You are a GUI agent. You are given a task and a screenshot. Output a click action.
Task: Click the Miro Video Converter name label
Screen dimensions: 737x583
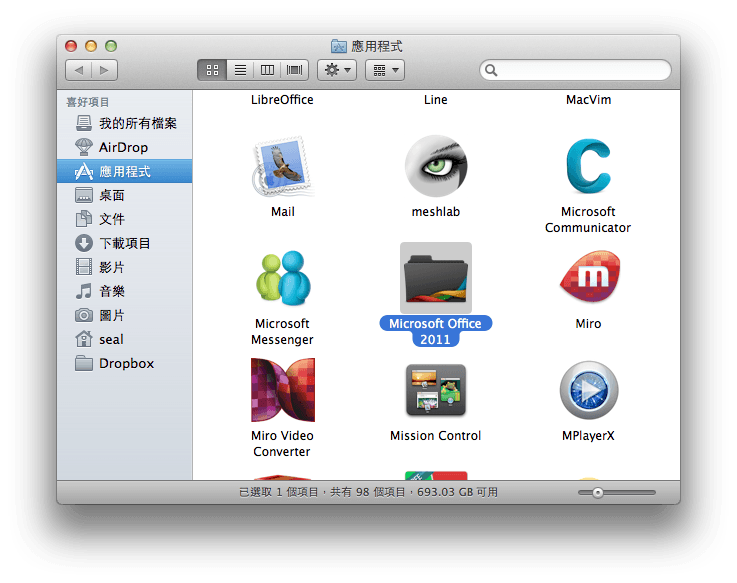pyautogui.click(x=282, y=443)
